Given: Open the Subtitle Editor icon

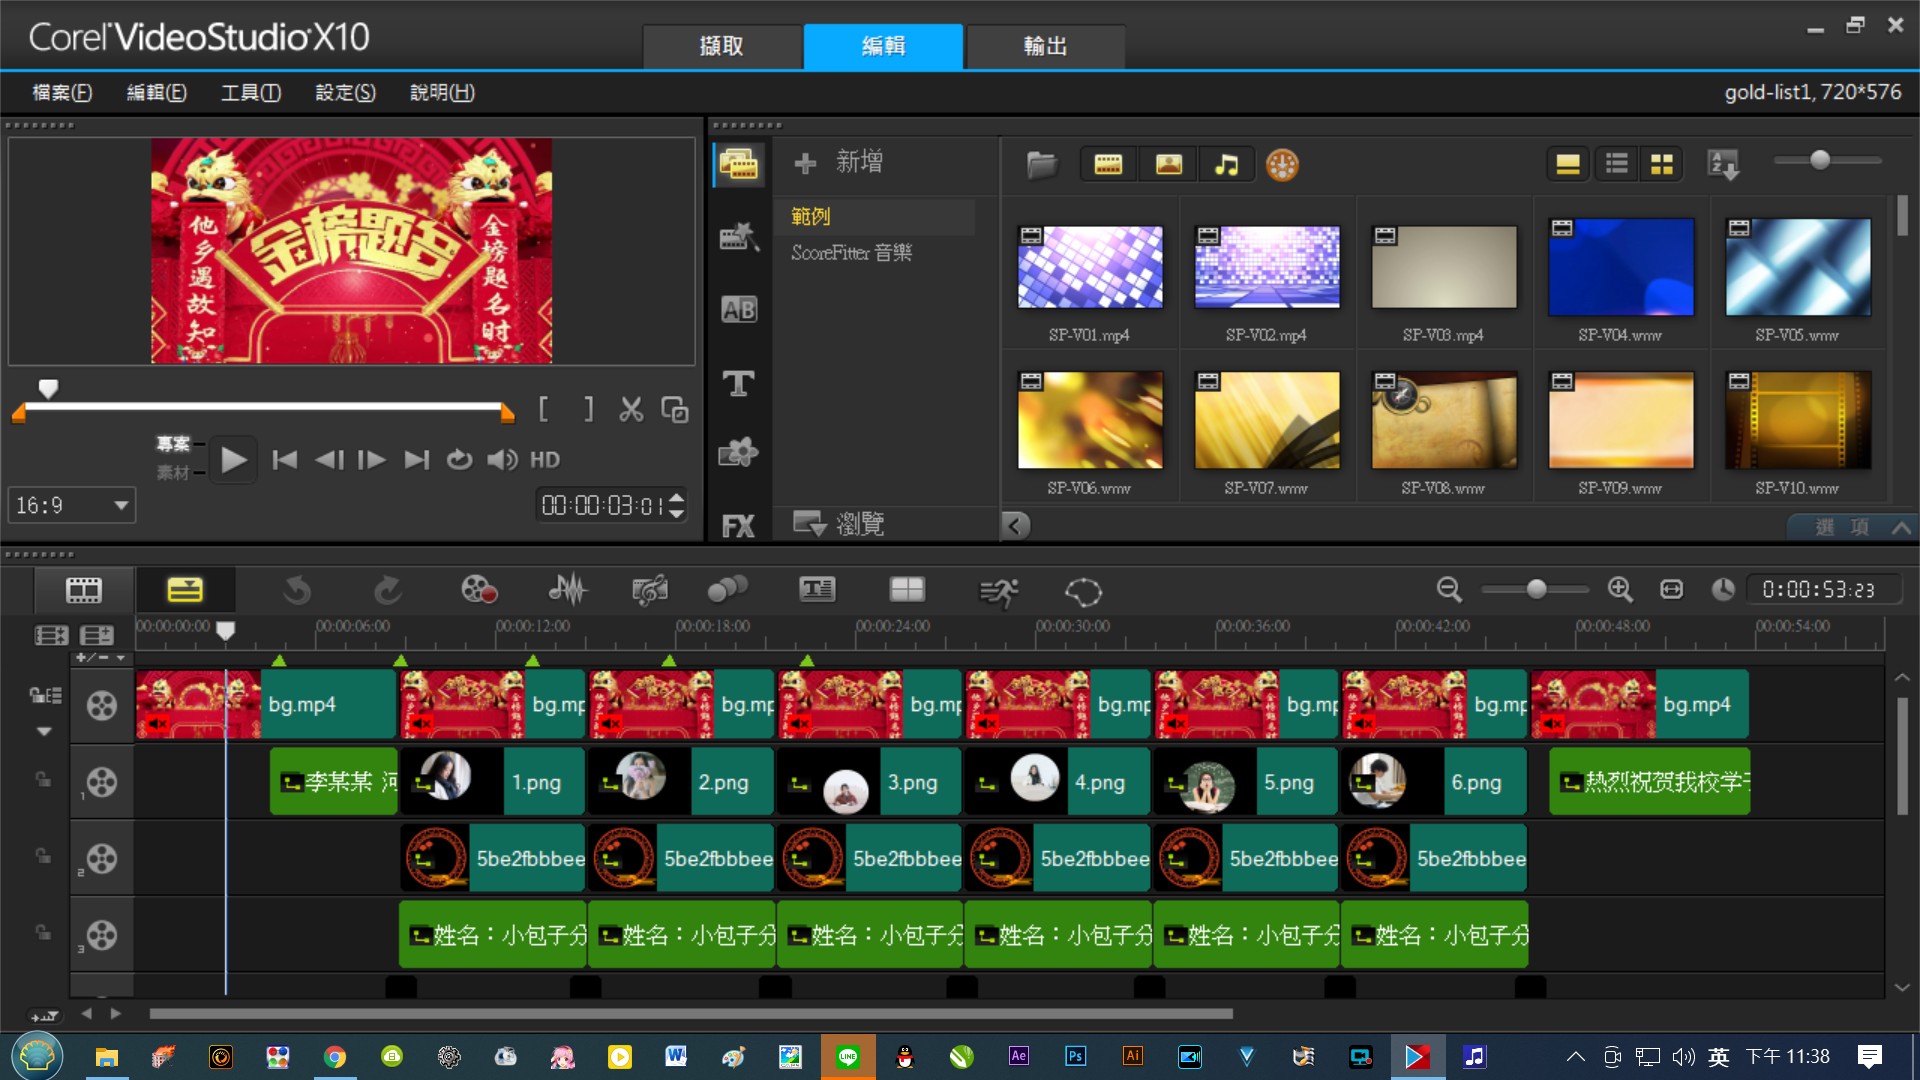Looking at the screenshot, I should click(817, 591).
